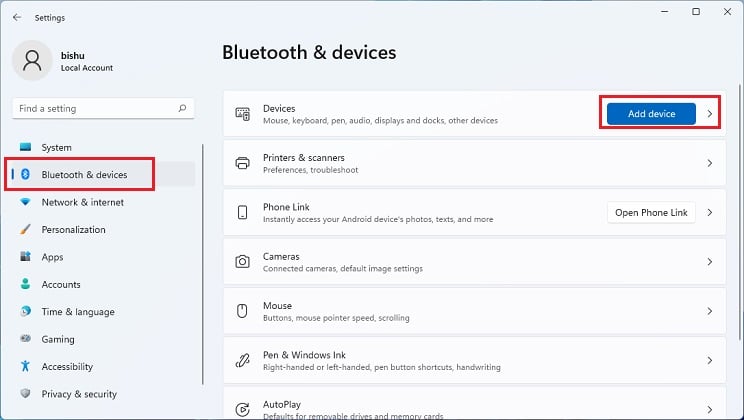Click the Bluetooth icon in sidebar
The height and width of the screenshot is (420, 744).
(x=26, y=174)
